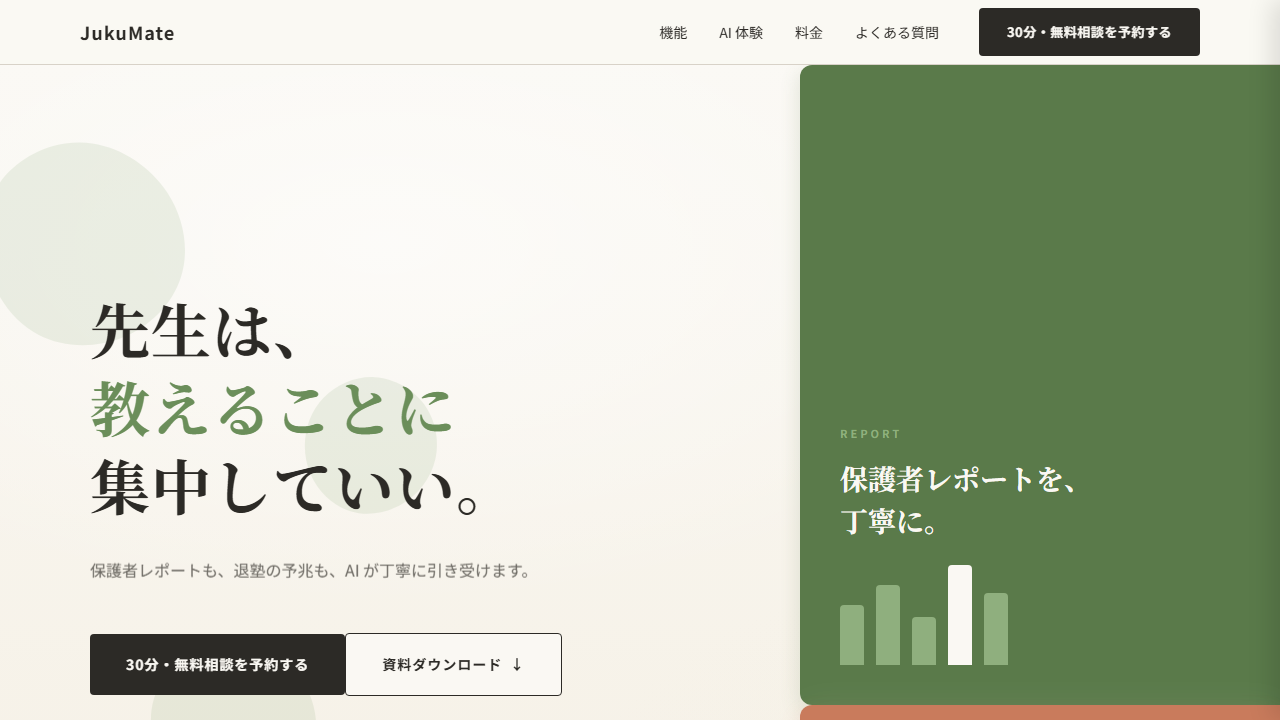Click the 保護者レポートも、退塾の予兆も subtitle text
The height and width of the screenshot is (720, 1280).
coord(311,571)
